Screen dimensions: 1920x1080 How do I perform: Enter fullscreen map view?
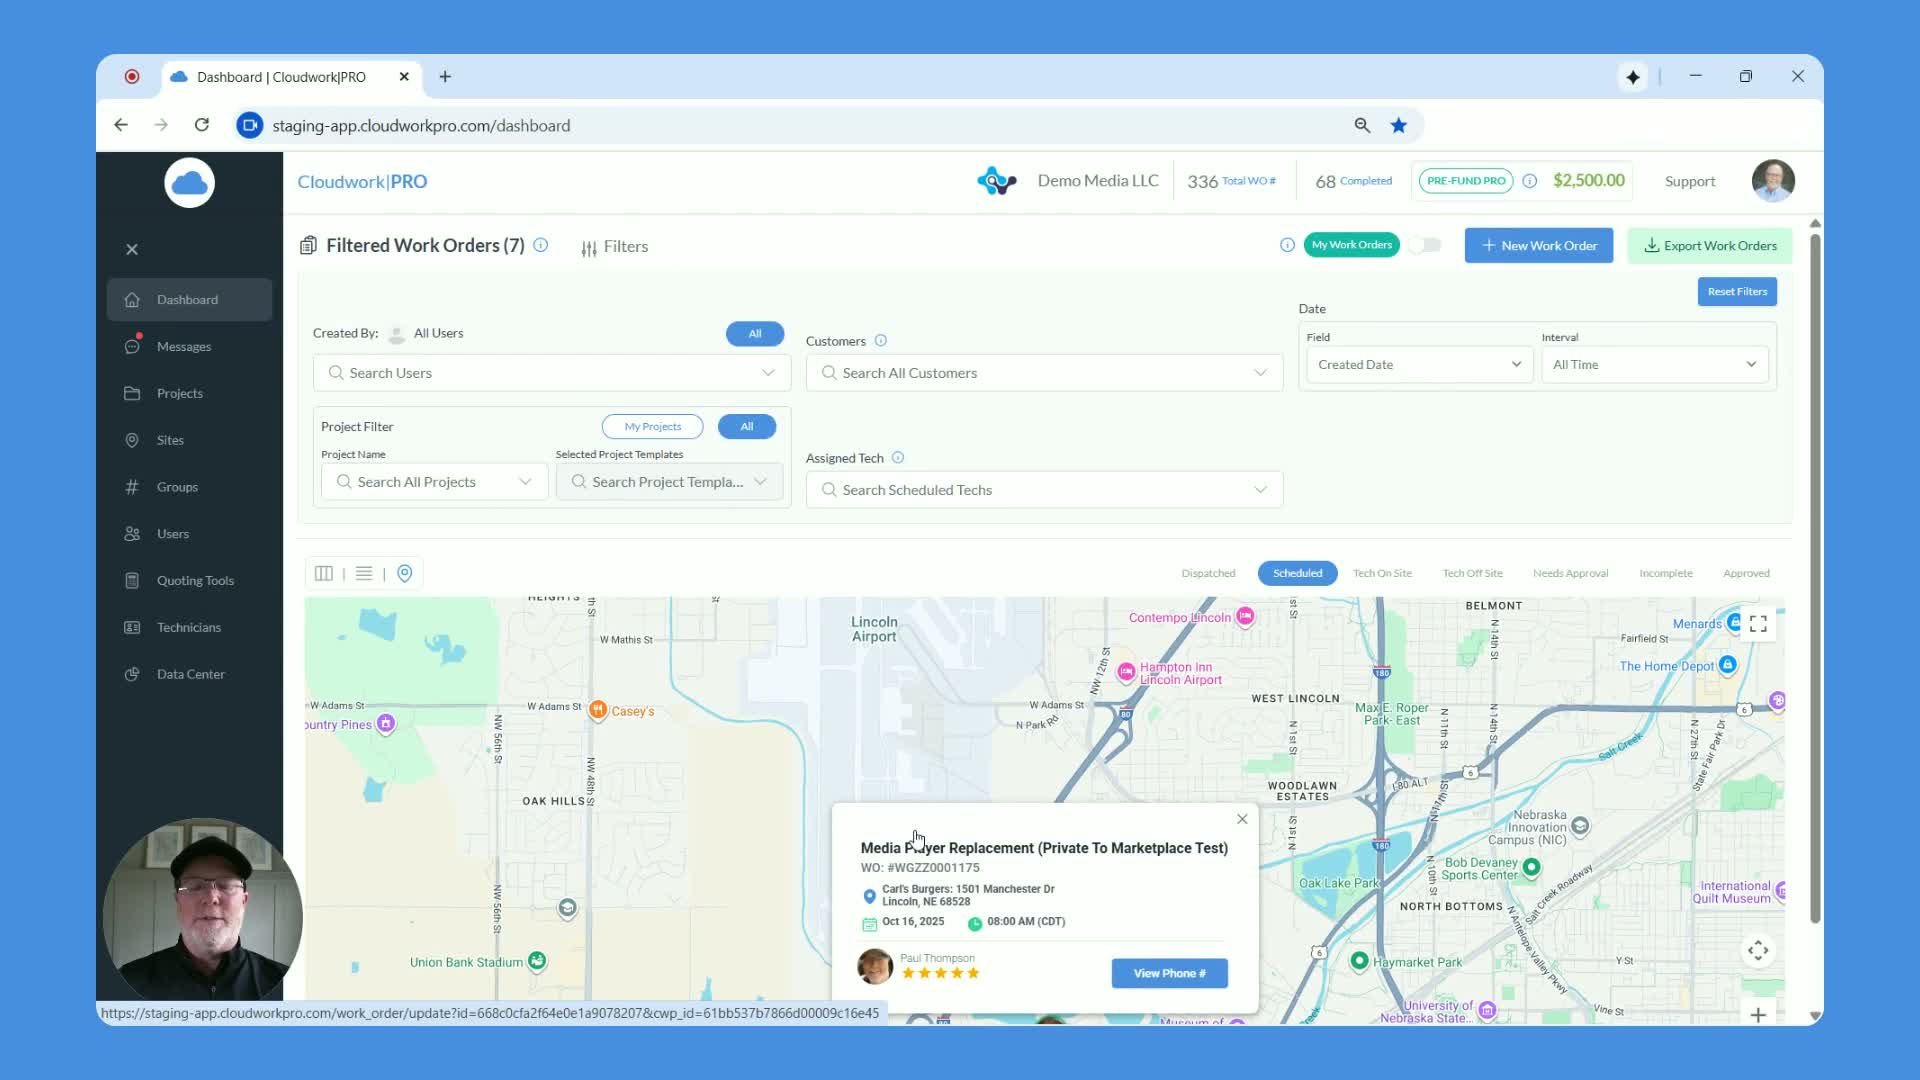point(1758,624)
